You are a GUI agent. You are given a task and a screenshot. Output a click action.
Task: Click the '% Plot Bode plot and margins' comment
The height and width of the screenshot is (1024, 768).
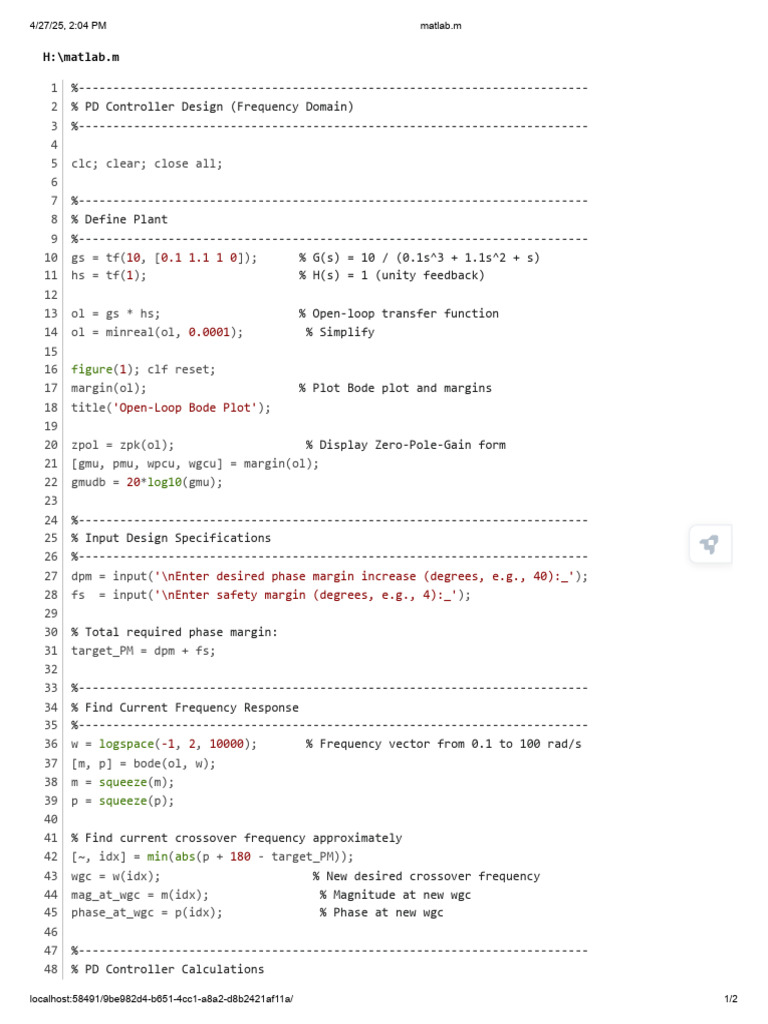click(395, 388)
